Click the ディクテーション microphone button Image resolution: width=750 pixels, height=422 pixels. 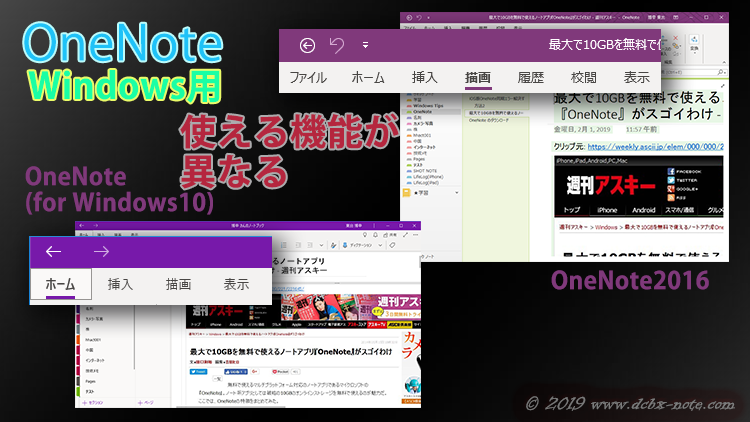tap(357, 245)
